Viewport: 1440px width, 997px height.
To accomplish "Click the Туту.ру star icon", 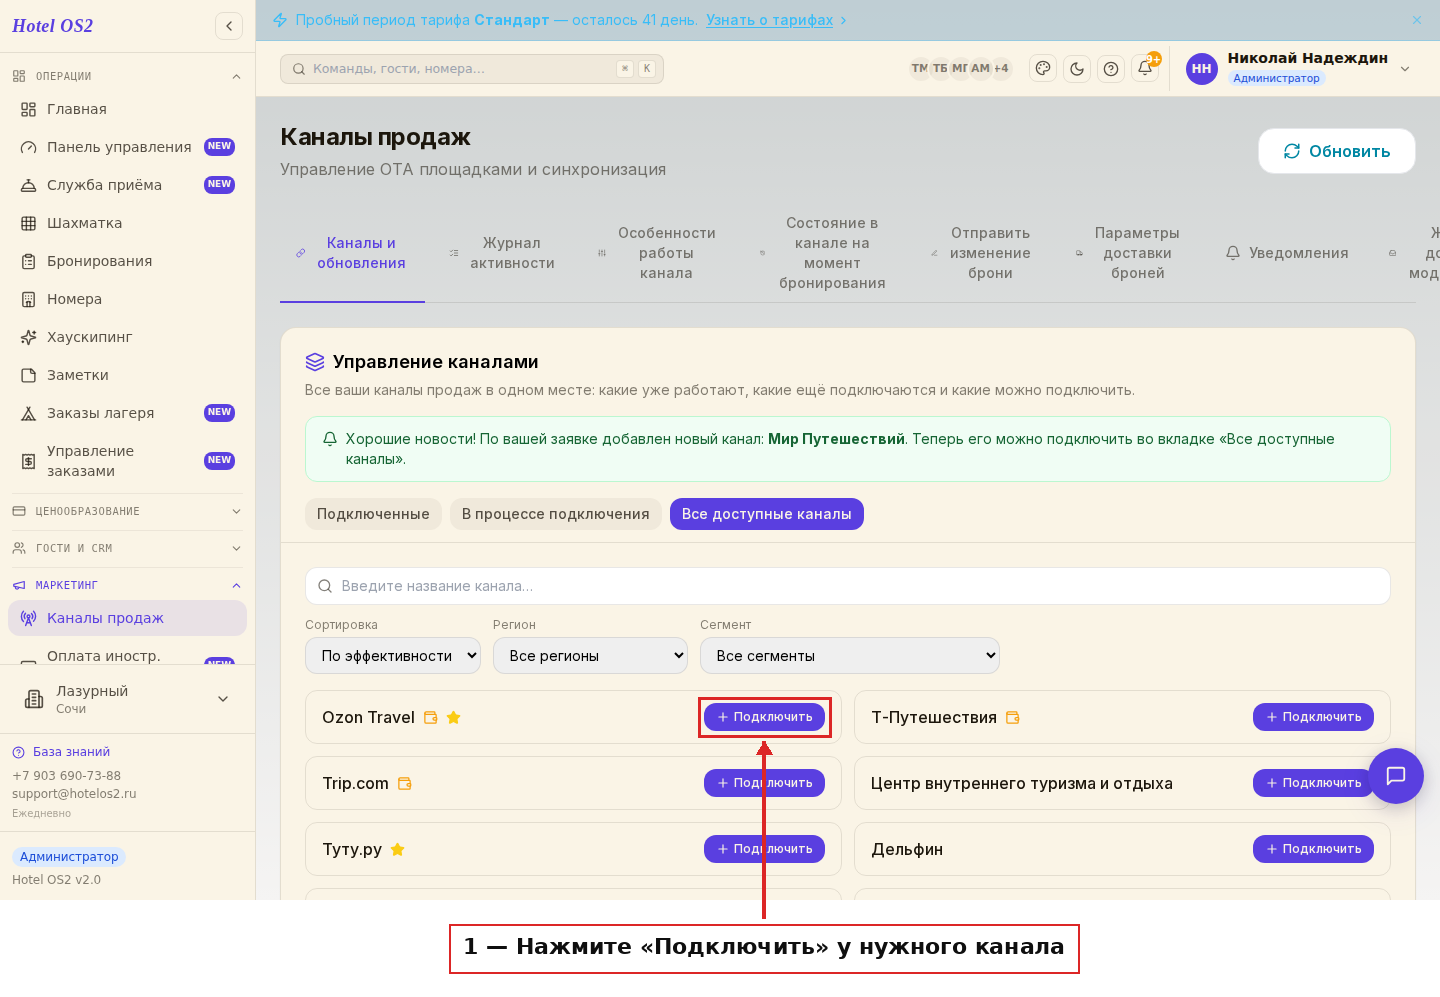I will tap(397, 849).
